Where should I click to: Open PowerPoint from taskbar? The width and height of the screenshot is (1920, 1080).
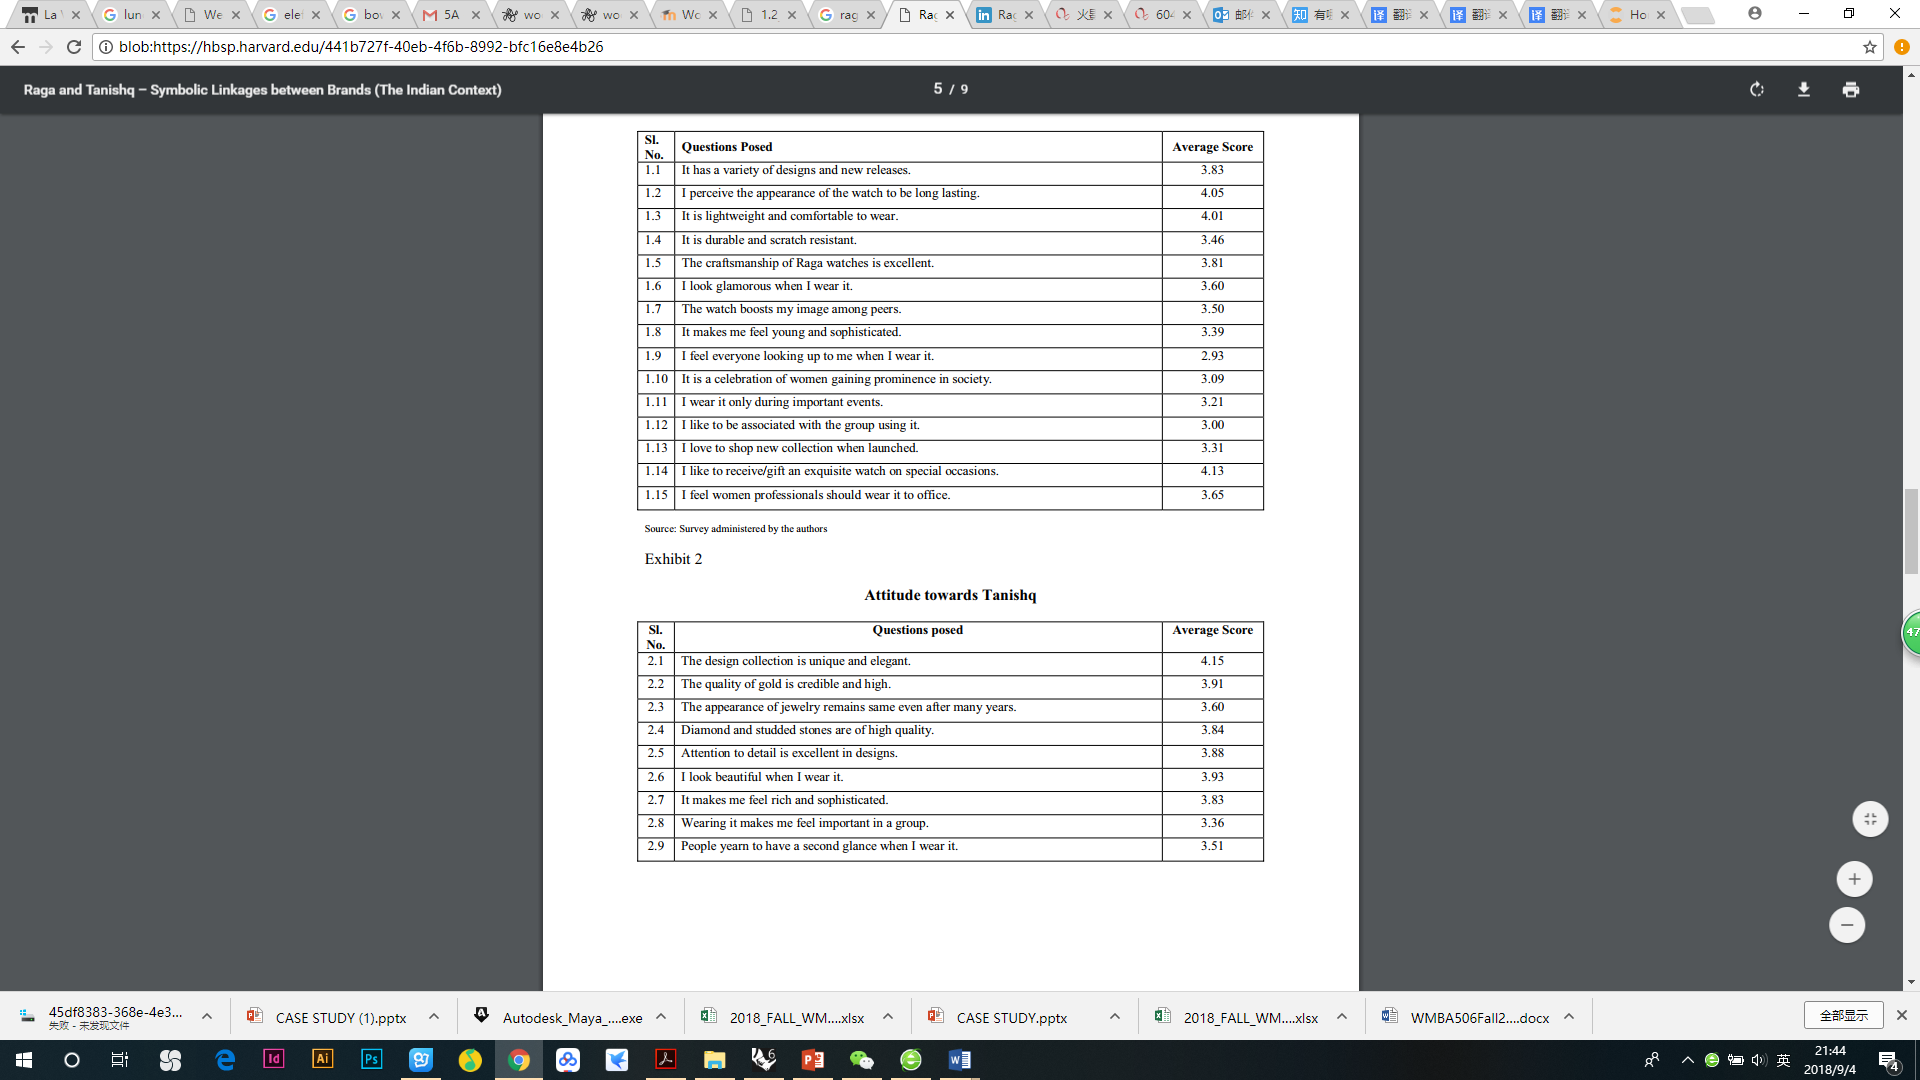tap(812, 1060)
